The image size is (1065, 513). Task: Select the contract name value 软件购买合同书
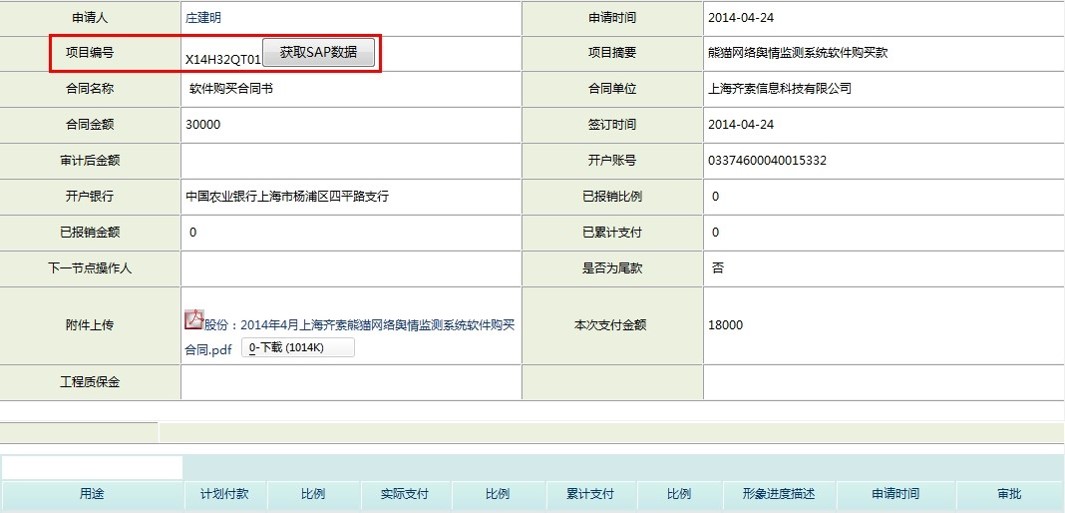231,89
